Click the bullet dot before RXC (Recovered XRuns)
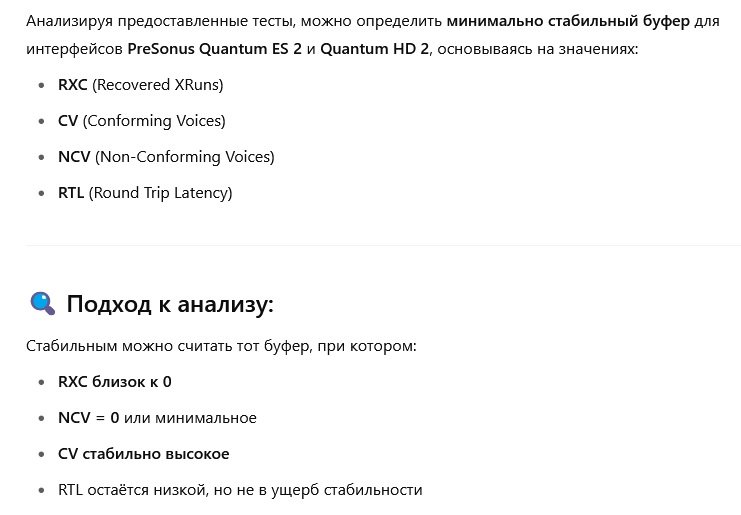Screen dimensions: 741x515 click(x=42, y=86)
